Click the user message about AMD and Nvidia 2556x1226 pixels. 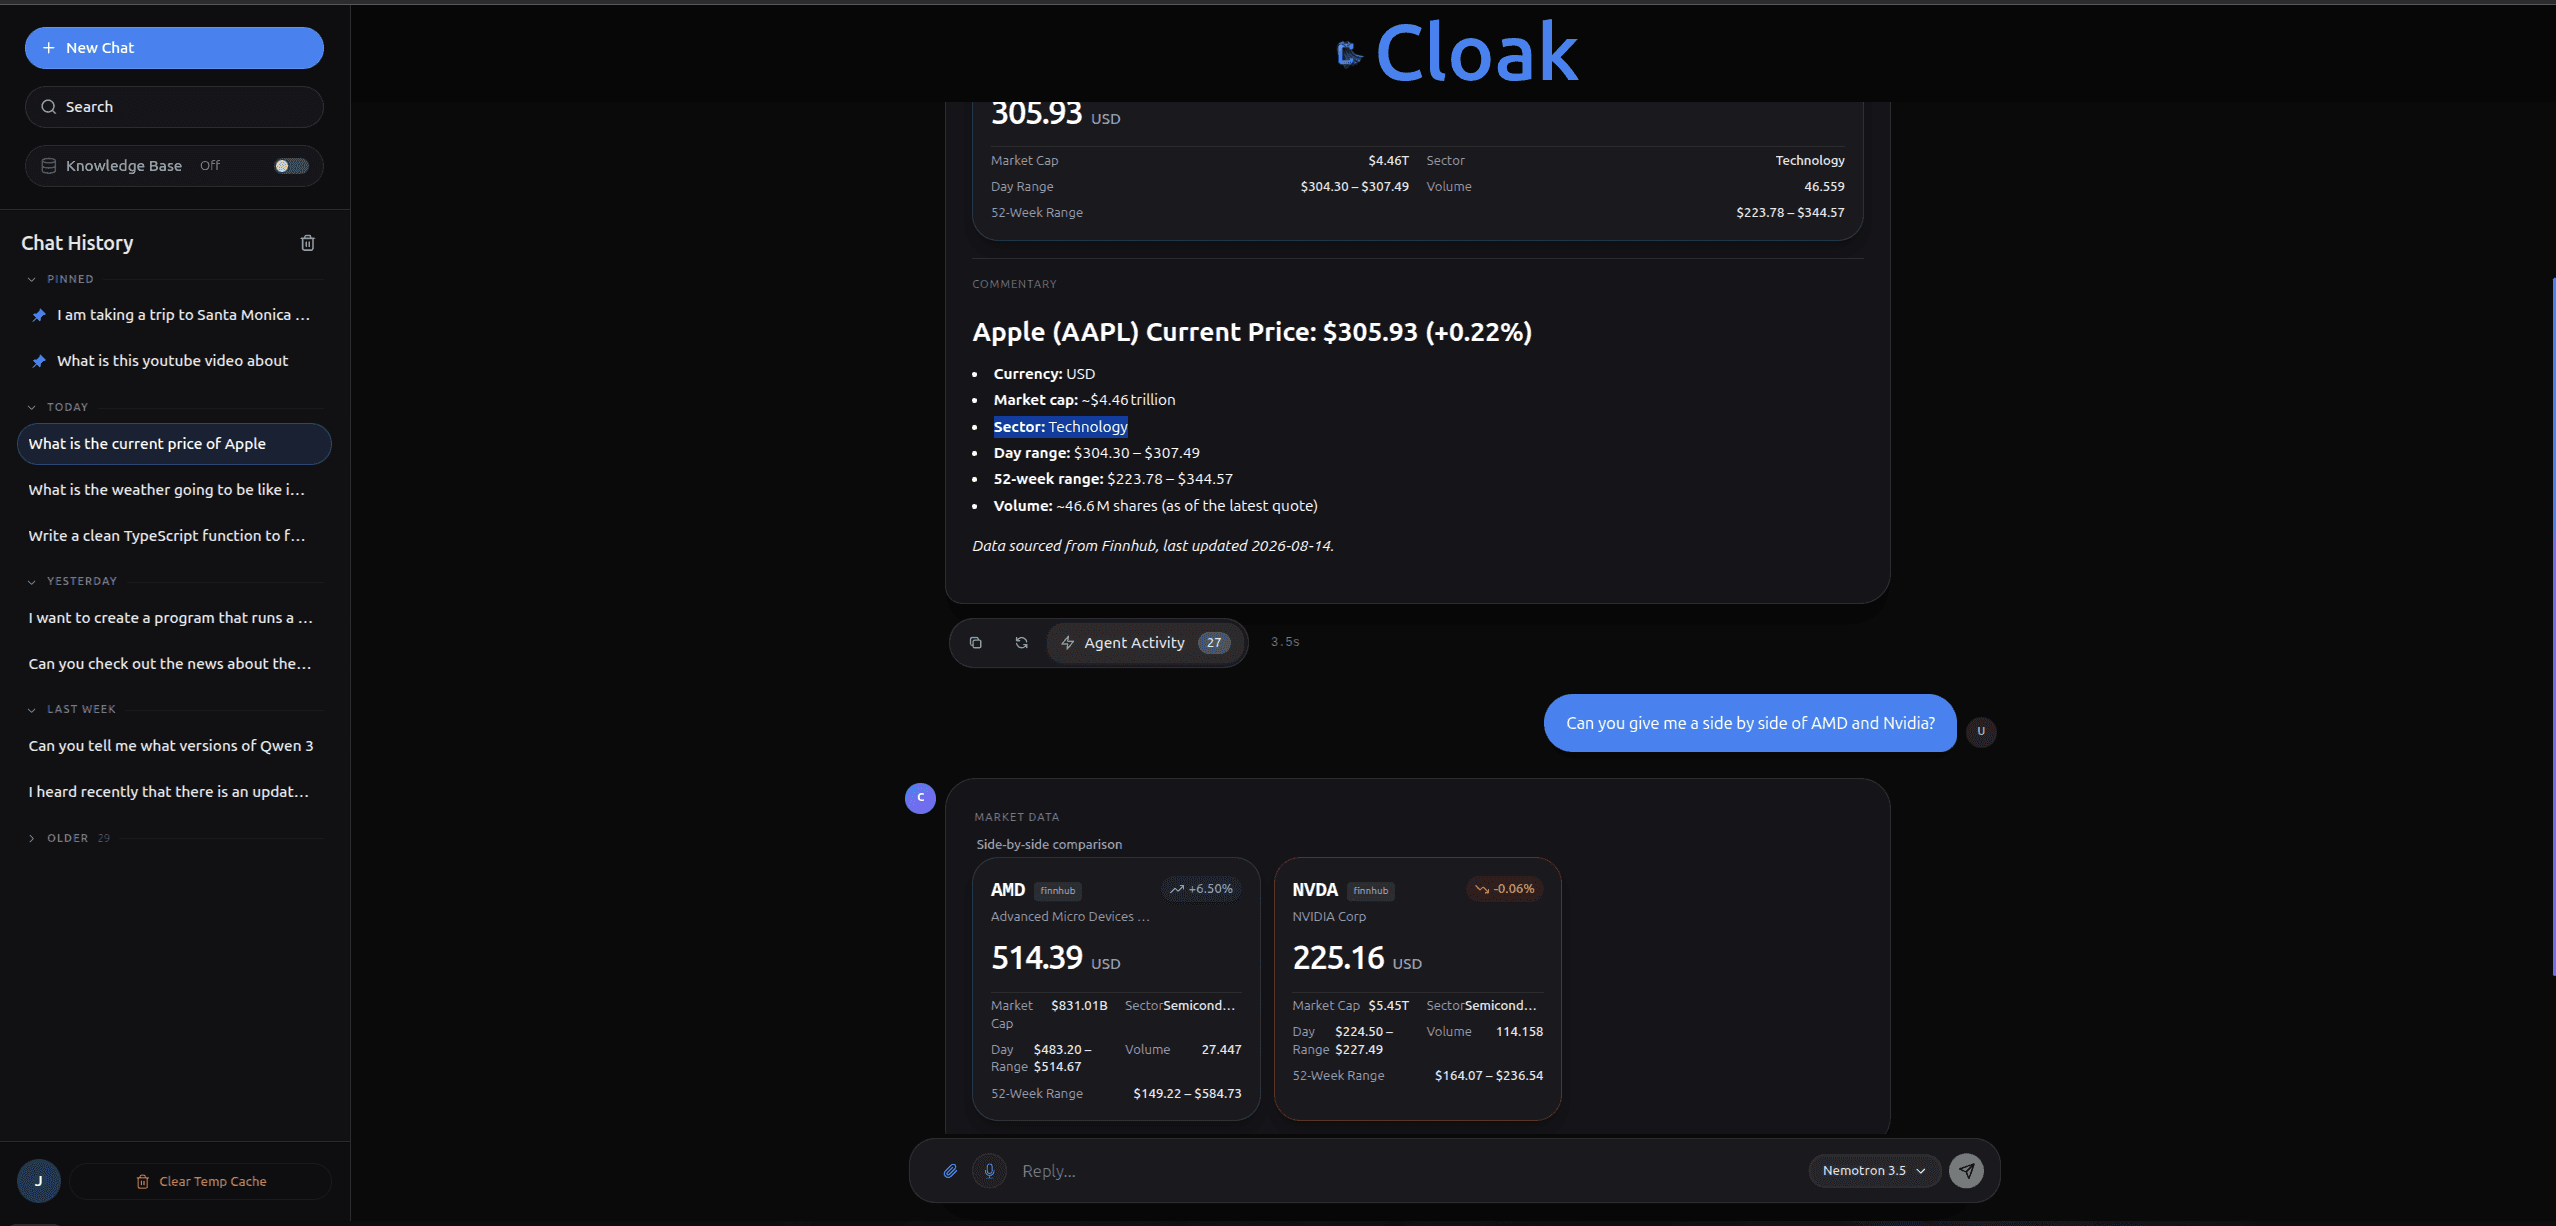[x=1750, y=723]
